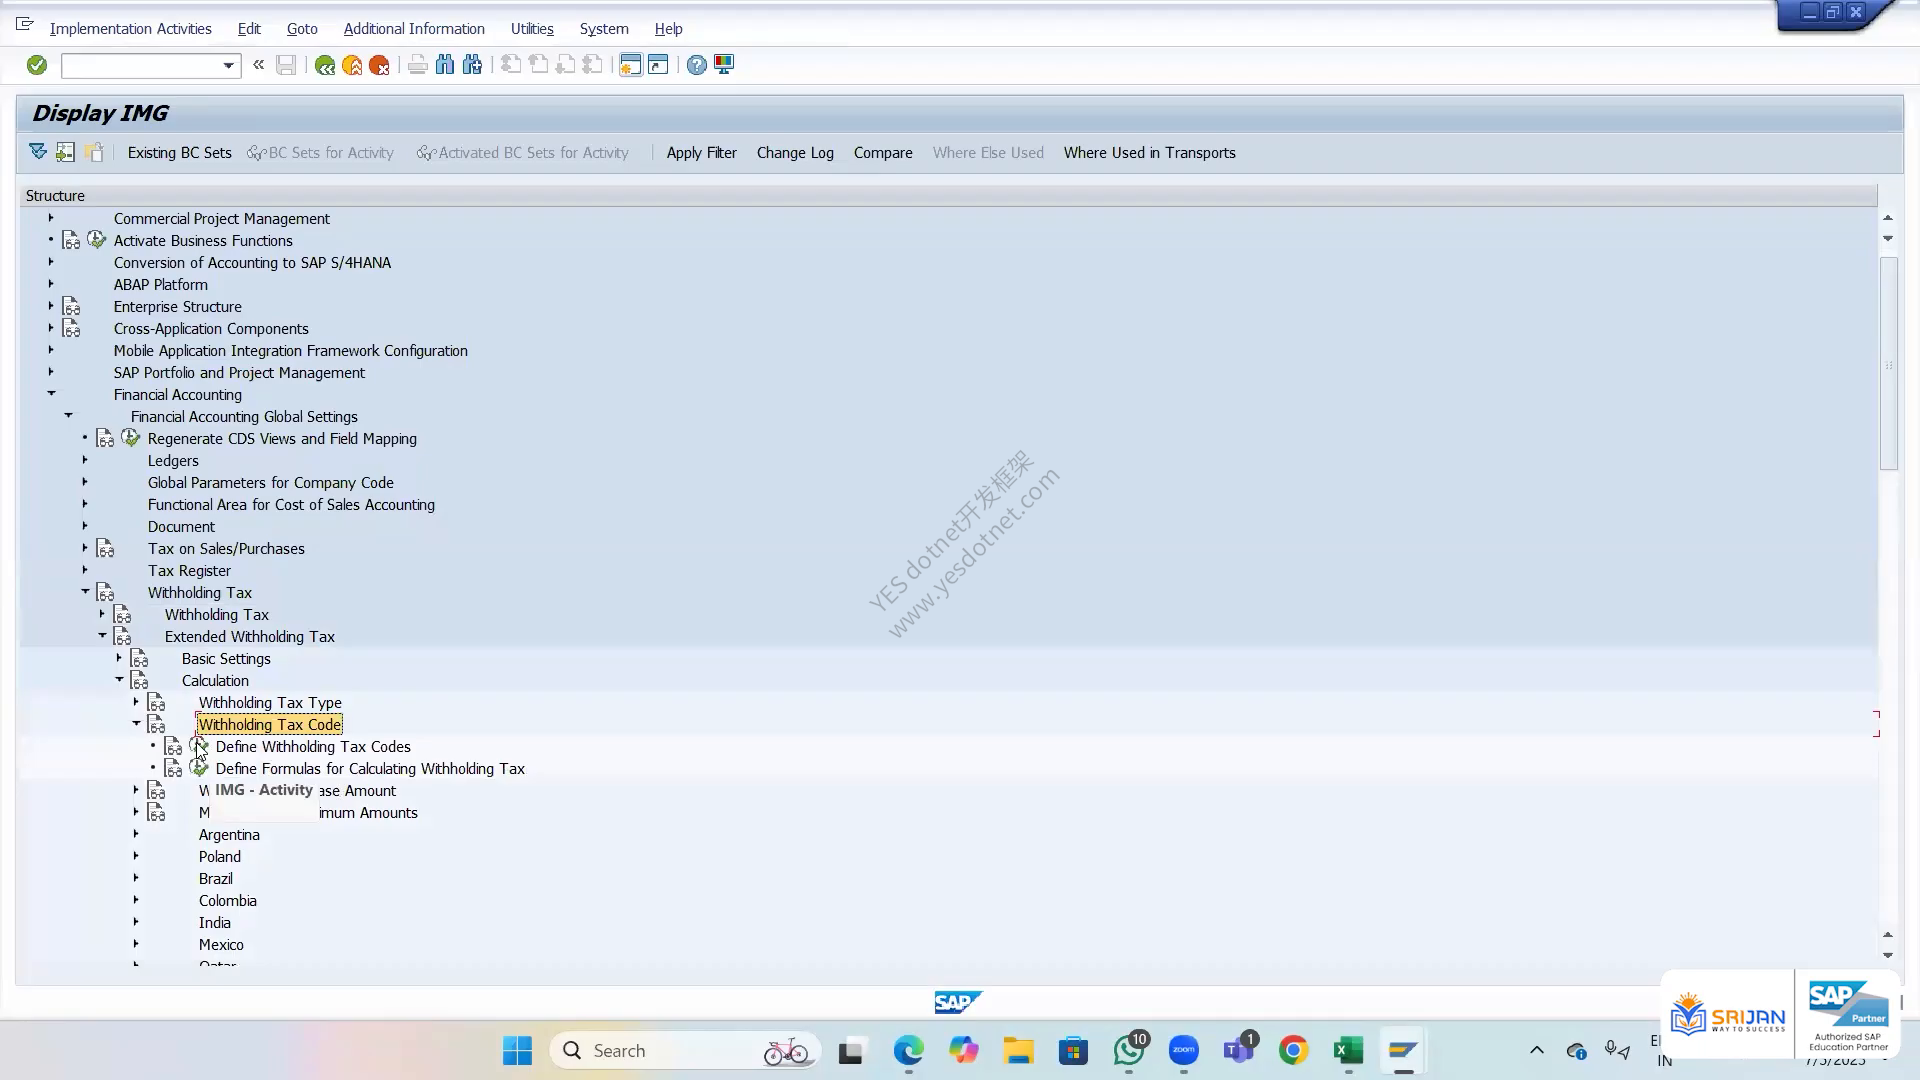Screen dimensions: 1920x1080
Task: Click Where Used in Transports button
Action: (1149, 153)
